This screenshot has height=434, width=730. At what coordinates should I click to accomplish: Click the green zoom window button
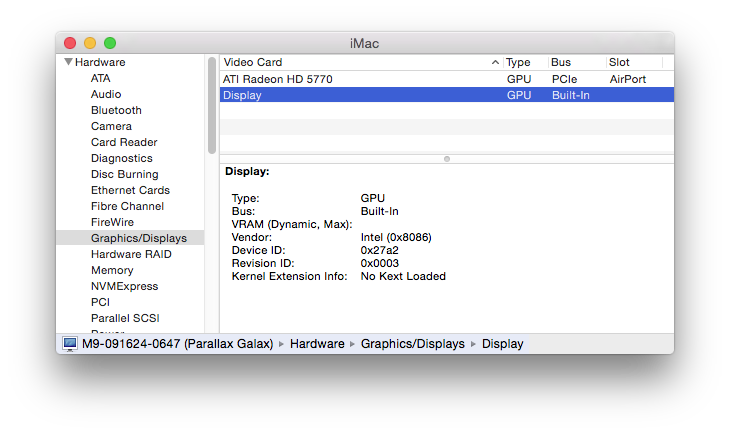[110, 43]
